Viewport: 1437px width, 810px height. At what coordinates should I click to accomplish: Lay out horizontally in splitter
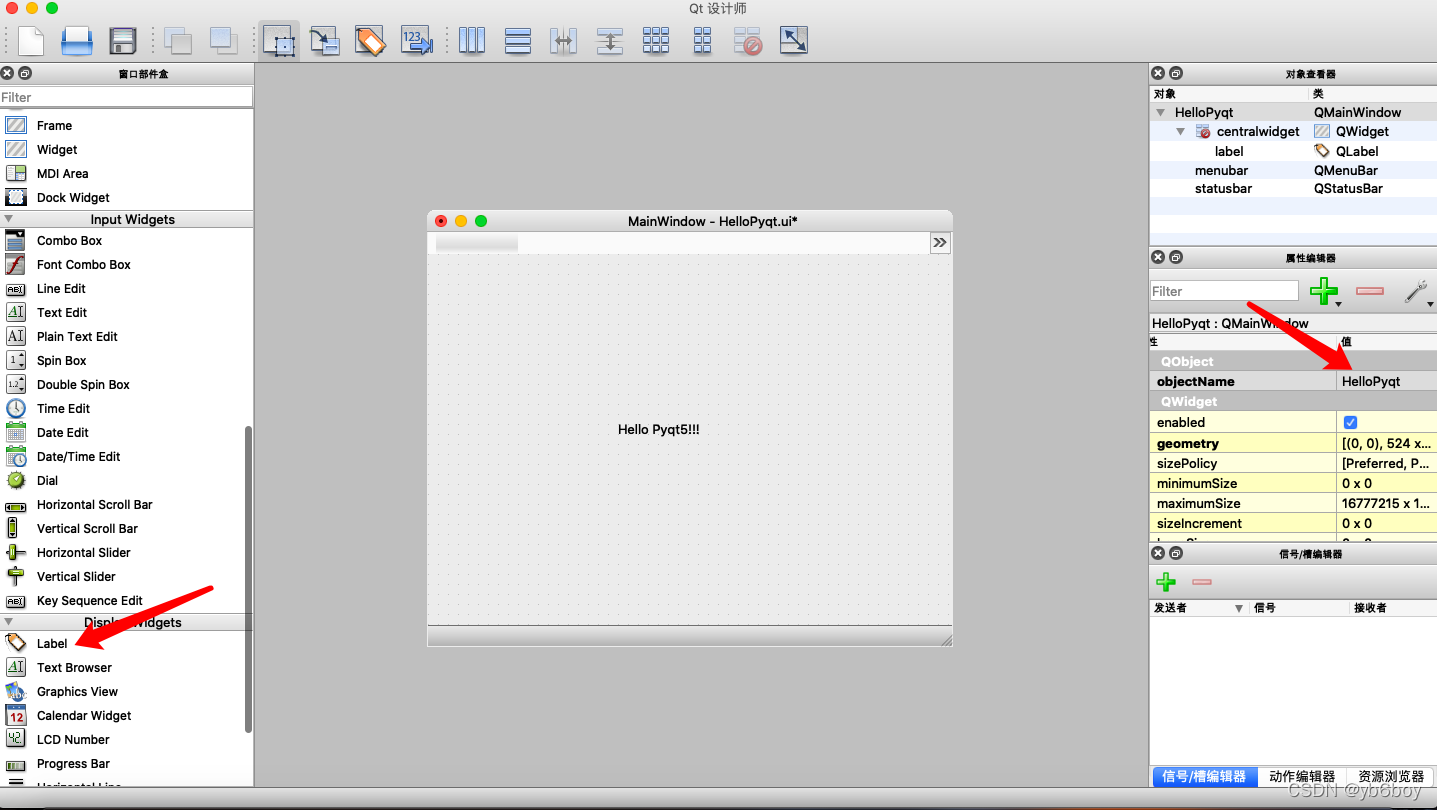coord(563,40)
